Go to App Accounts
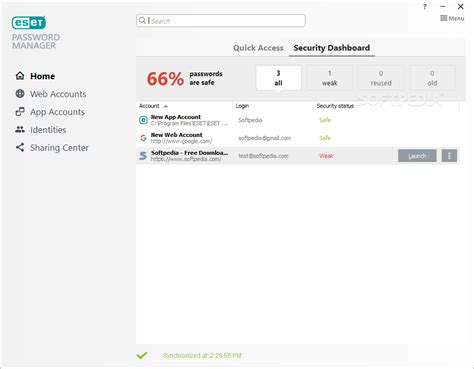Screen dimensions: 474x369 [57, 112]
